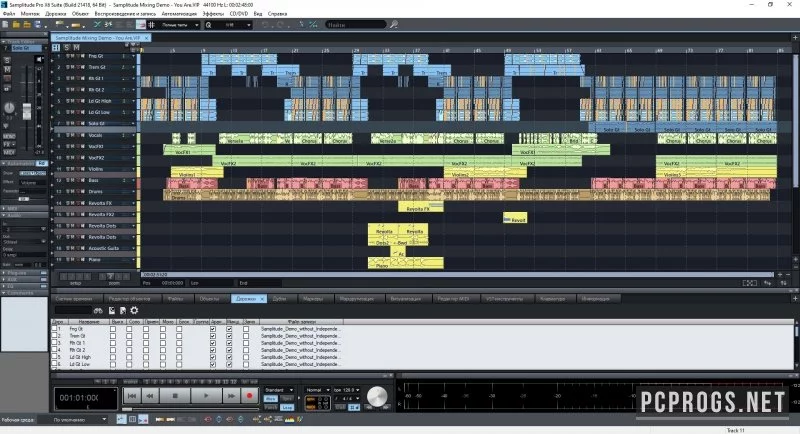Open the Автоматизация menu
Image resolution: width=800 pixels, height=434 pixels.
point(179,14)
